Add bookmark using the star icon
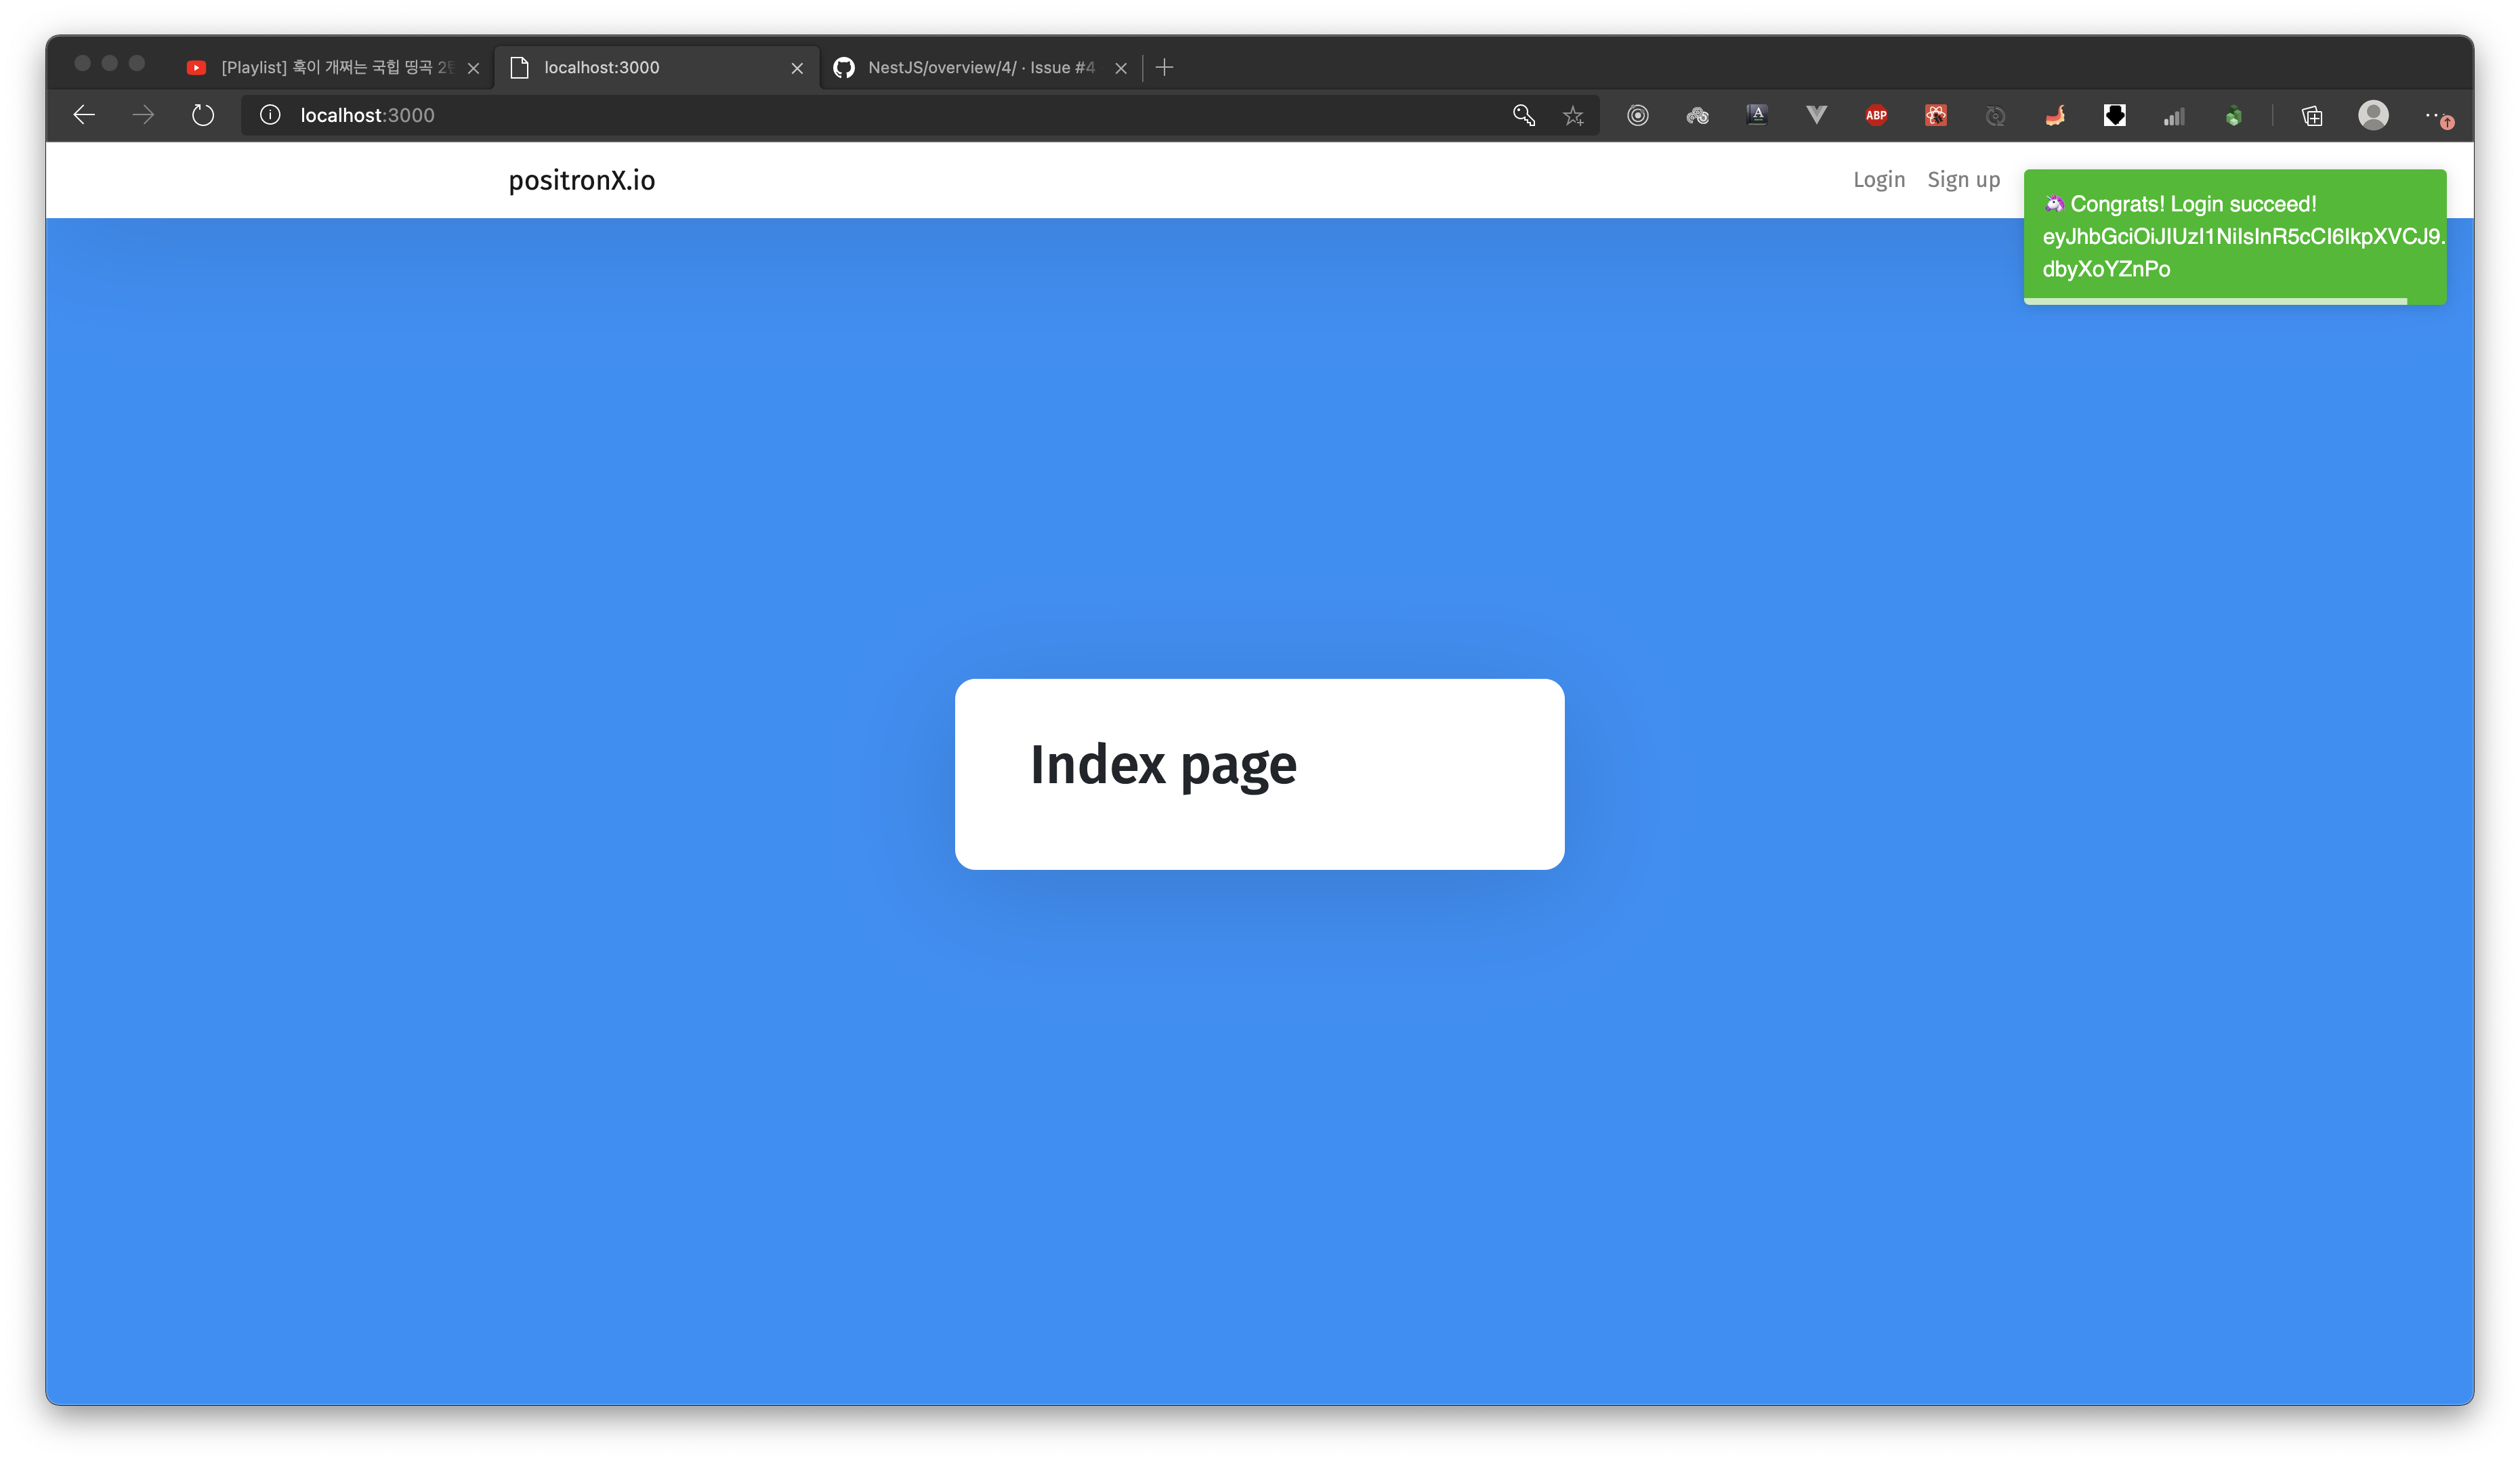 pyautogui.click(x=1573, y=115)
